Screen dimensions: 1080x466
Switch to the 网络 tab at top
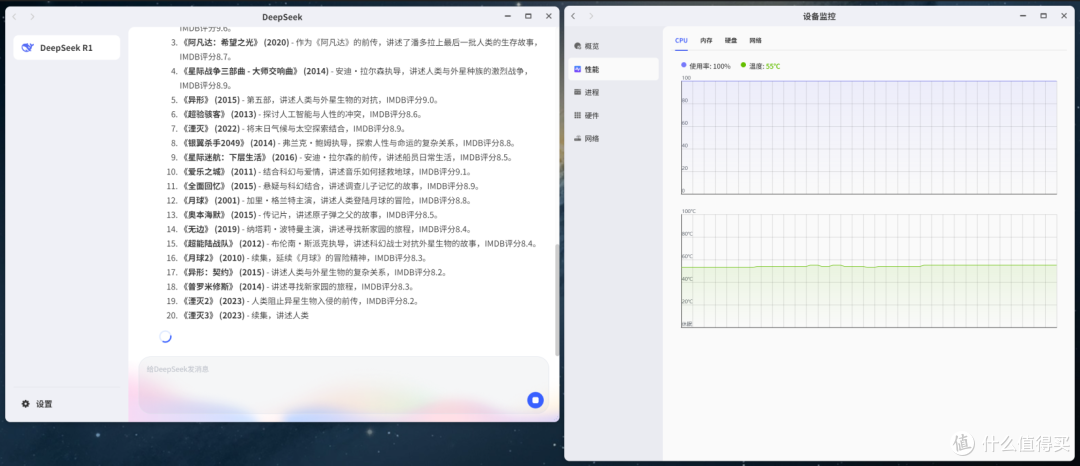pyautogui.click(x=756, y=41)
